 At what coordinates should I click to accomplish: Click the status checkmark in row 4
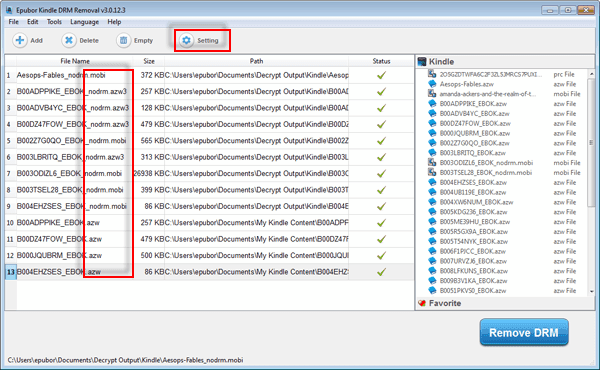(x=381, y=124)
